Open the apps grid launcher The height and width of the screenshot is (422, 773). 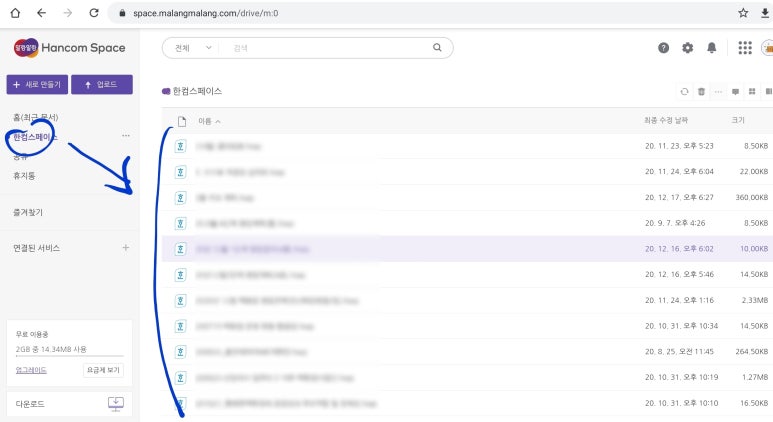tap(744, 48)
